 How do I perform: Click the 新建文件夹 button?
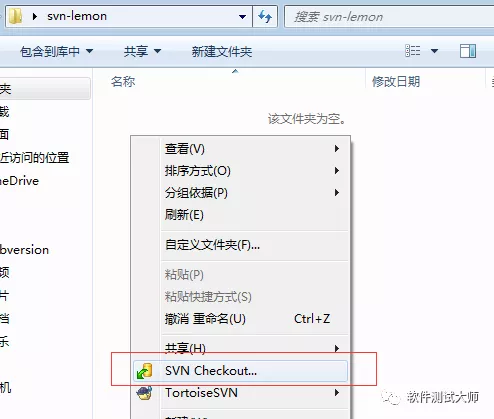[x=222, y=52]
